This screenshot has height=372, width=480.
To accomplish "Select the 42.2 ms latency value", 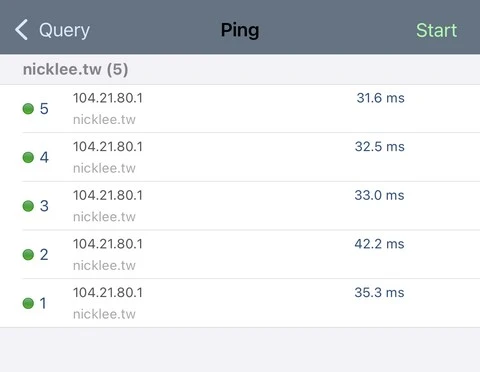I will [379, 244].
